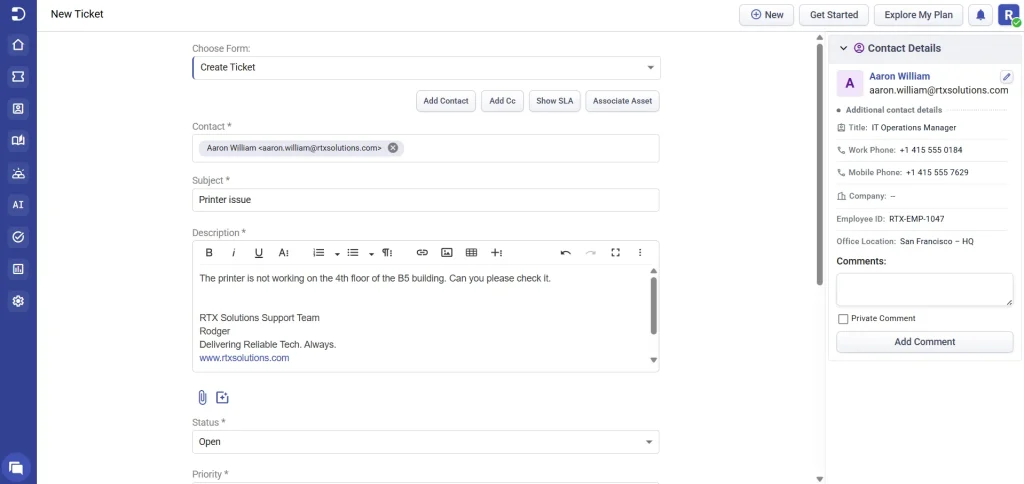Click the Associate Asset button
The height and width of the screenshot is (484, 1024).
622,101
